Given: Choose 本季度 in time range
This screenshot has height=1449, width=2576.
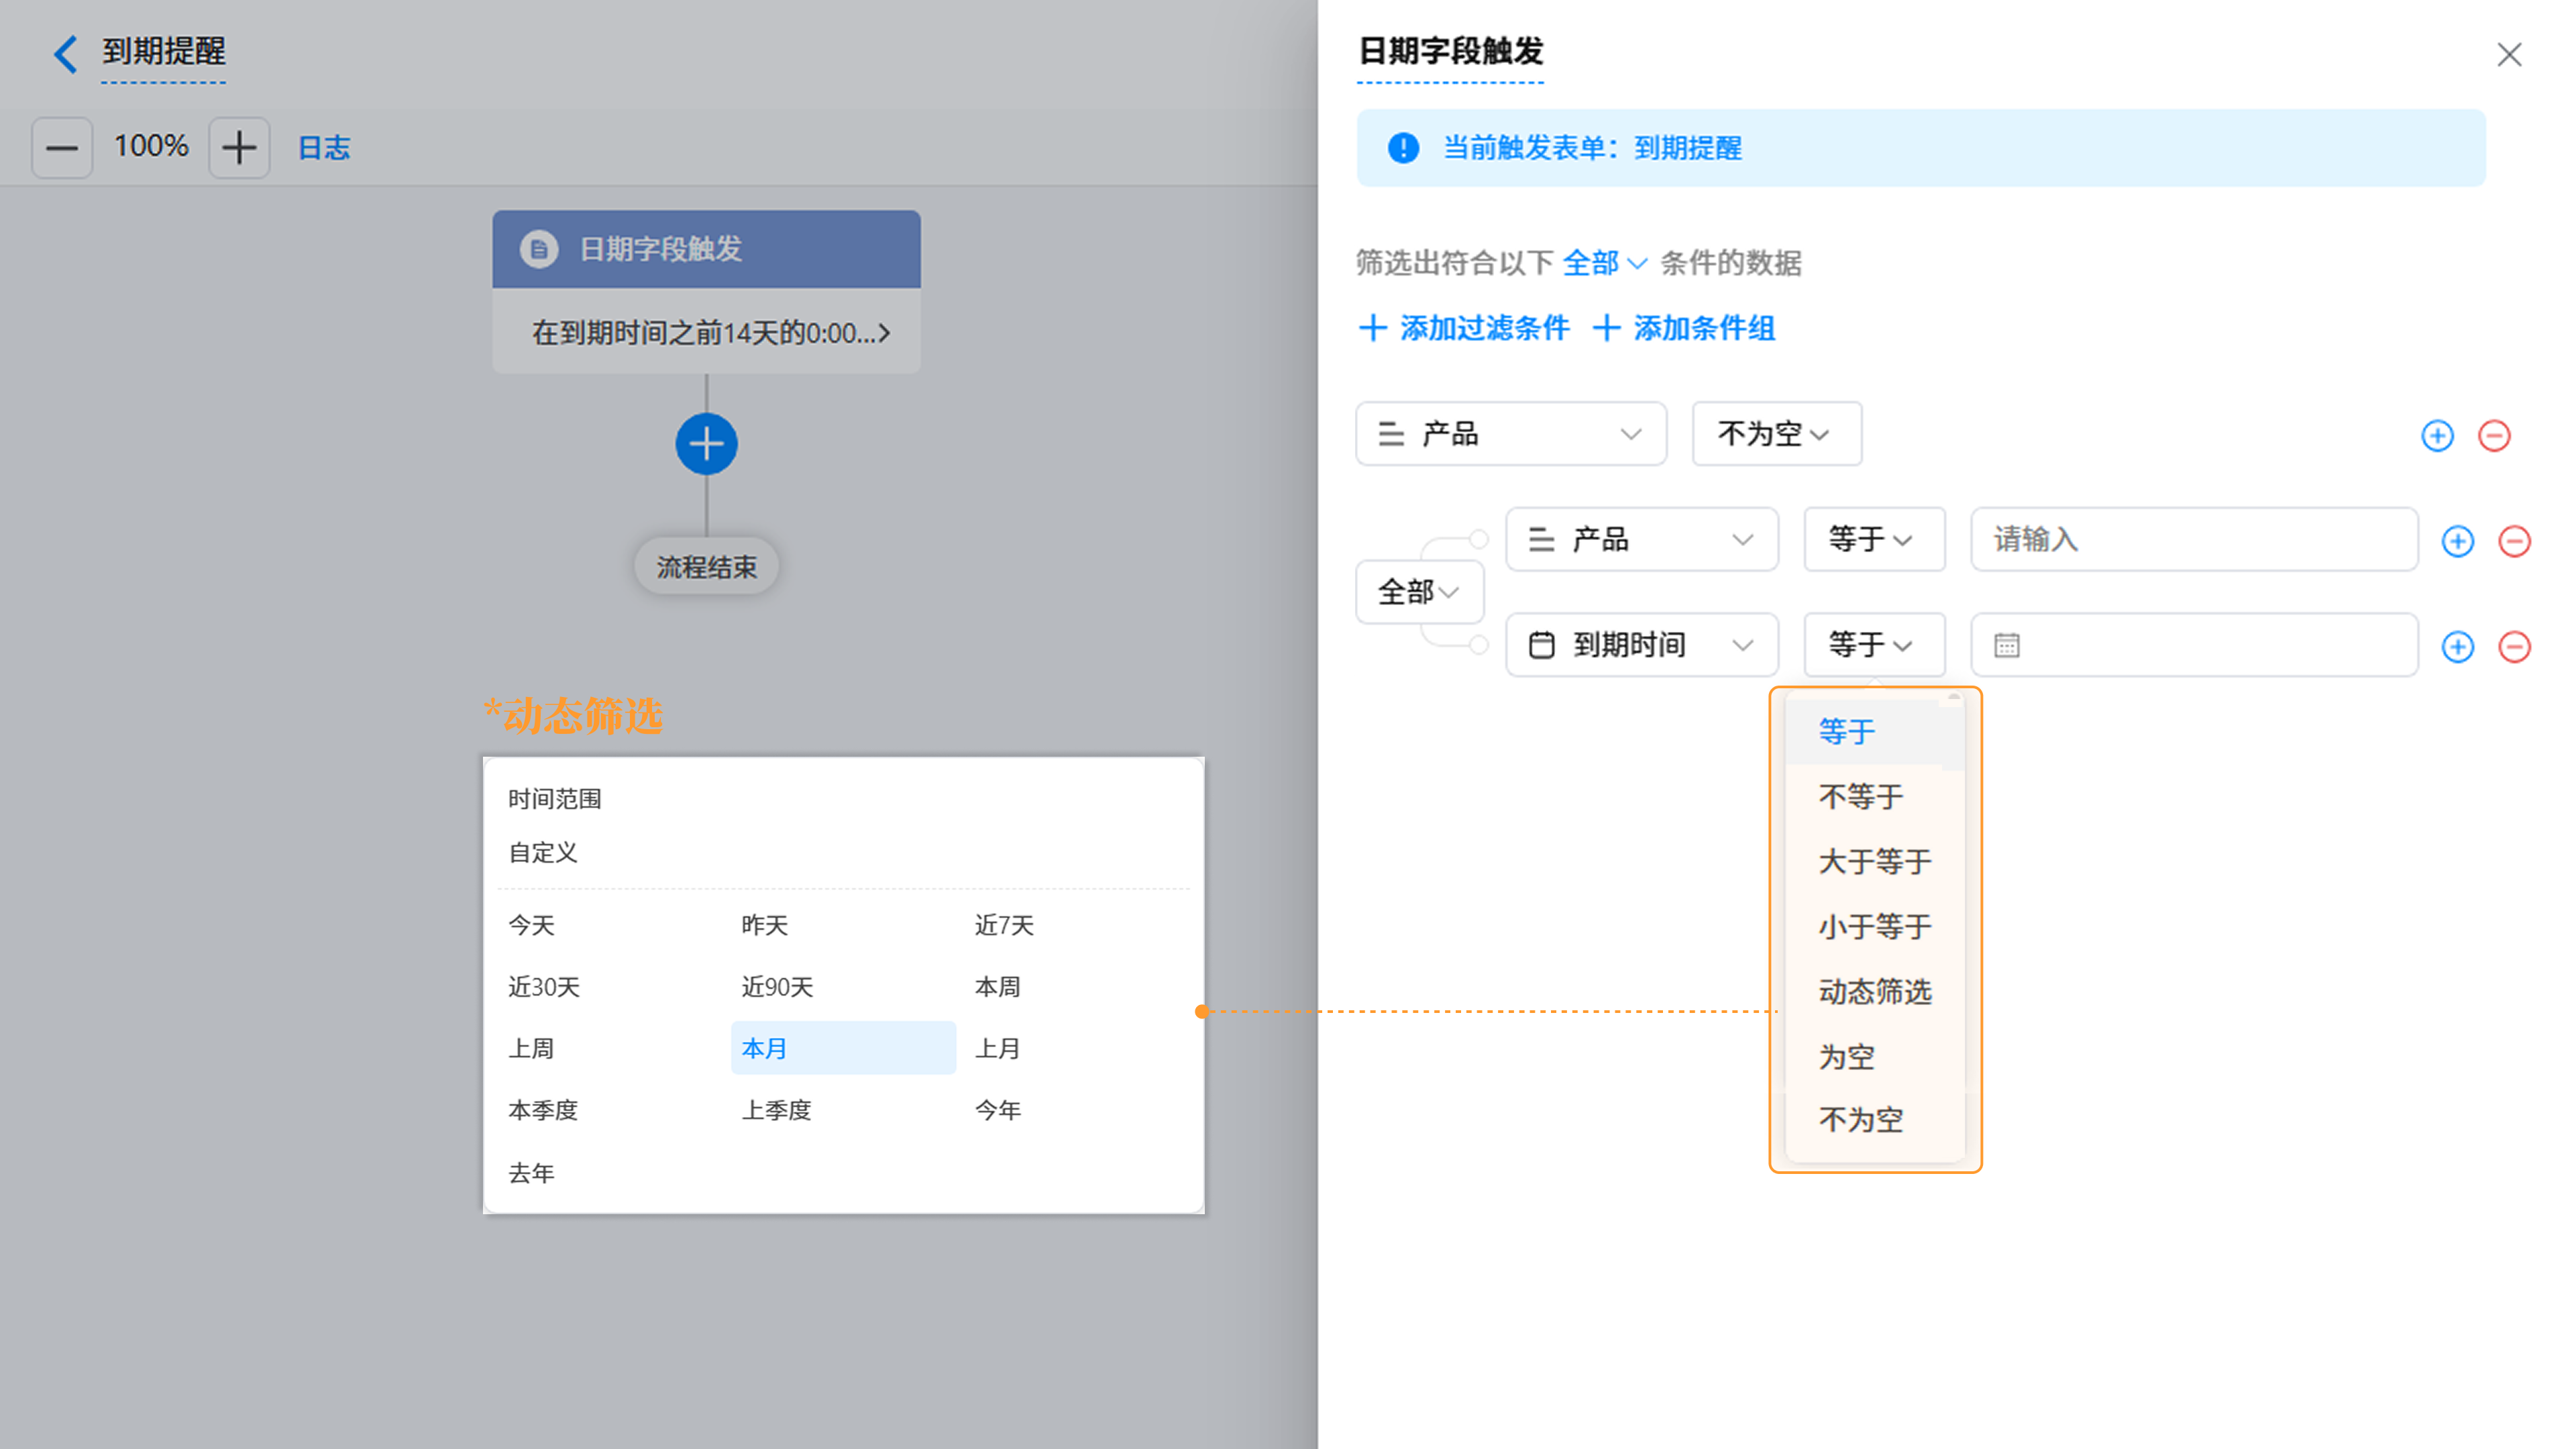Looking at the screenshot, I should (x=543, y=1110).
